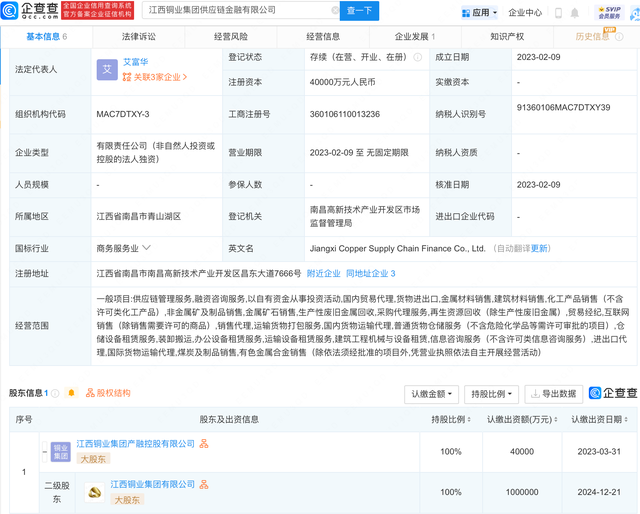The image size is (640, 514).
Task: Open 企业中心 link
Action: [525, 13]
